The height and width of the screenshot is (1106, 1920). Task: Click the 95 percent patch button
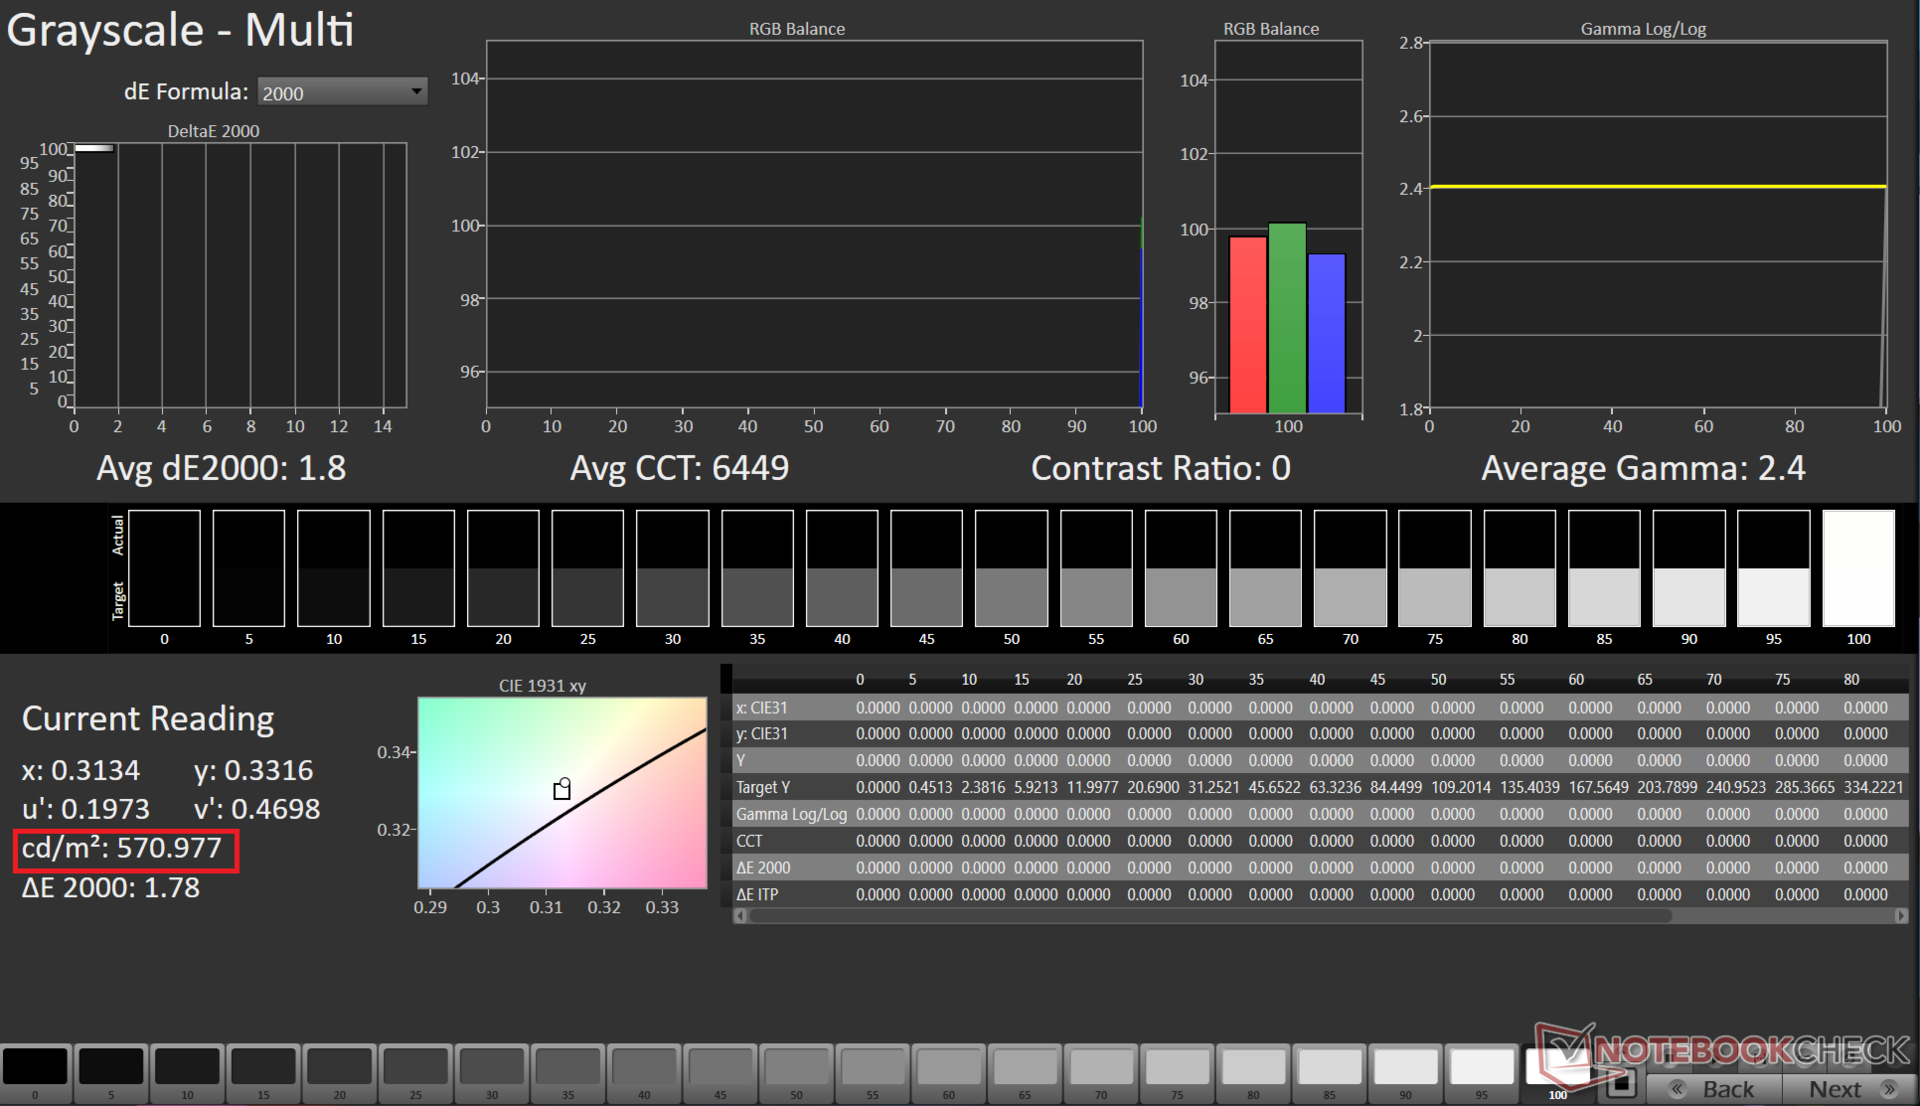(1481, 1067)
